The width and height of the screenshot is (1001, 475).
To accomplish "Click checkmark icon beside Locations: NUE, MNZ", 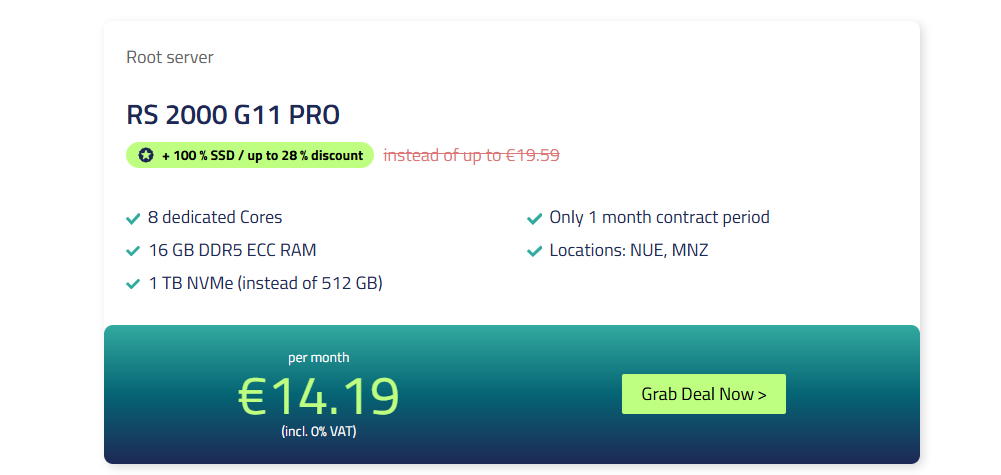I will coord(534,251).
